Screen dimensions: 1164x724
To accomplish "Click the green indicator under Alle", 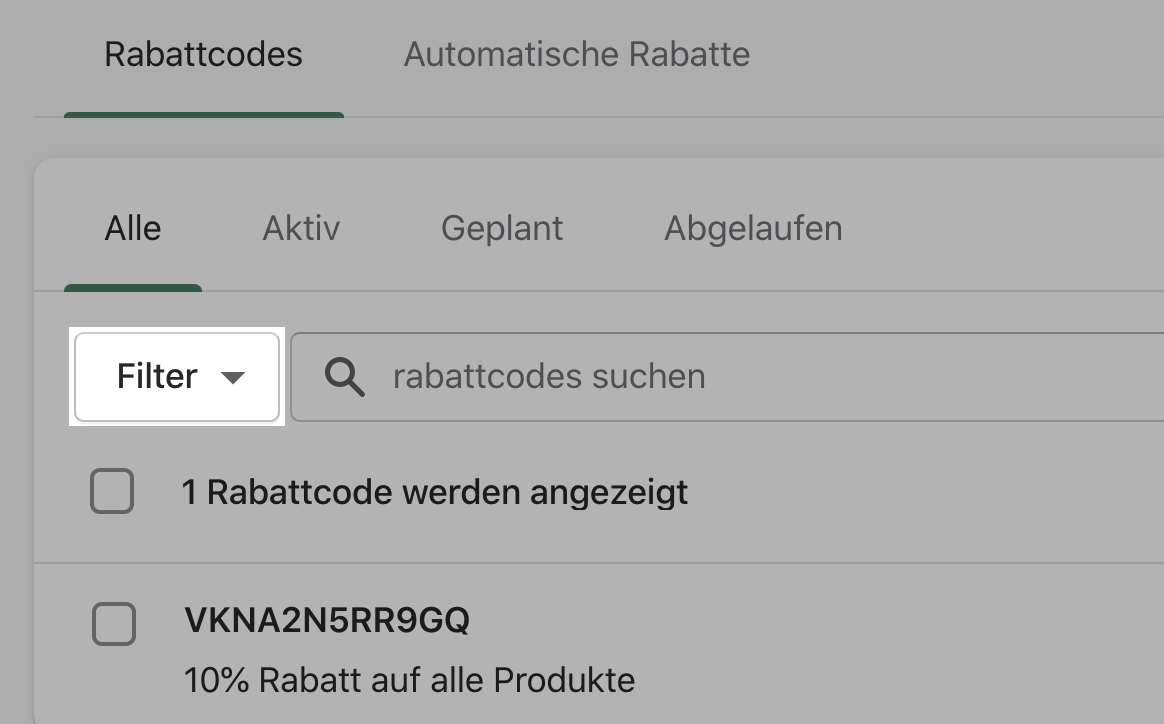I will pyautogui.click(x=133, y=288).
